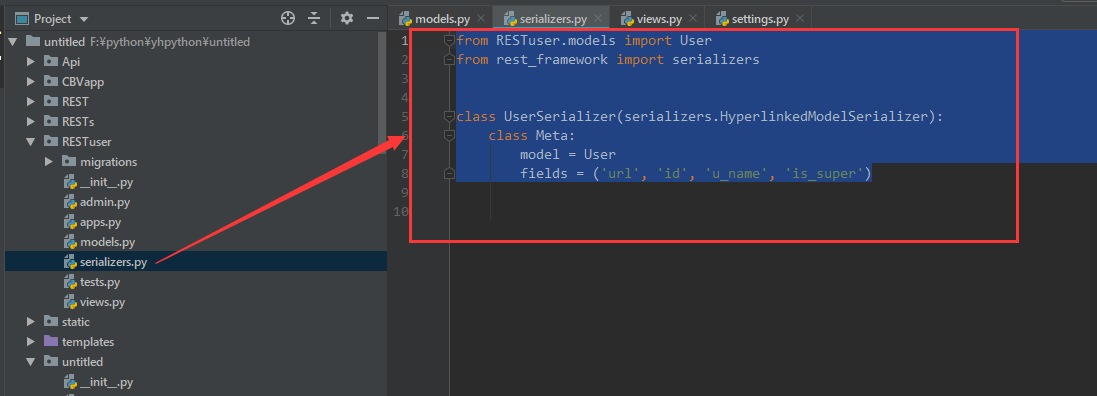Expand the CBVapp folder

click(x=30, y=82)
